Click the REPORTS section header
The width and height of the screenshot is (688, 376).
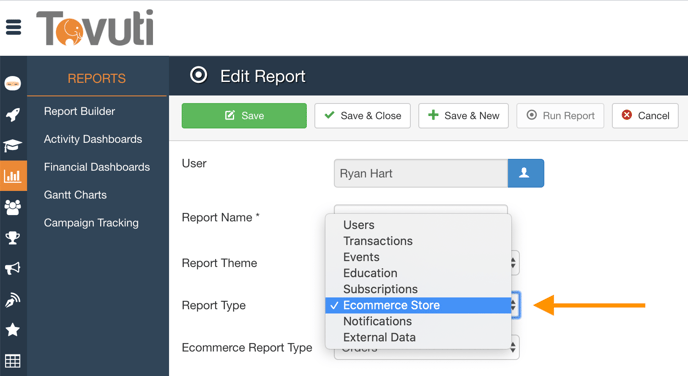[x=97, y=78]
